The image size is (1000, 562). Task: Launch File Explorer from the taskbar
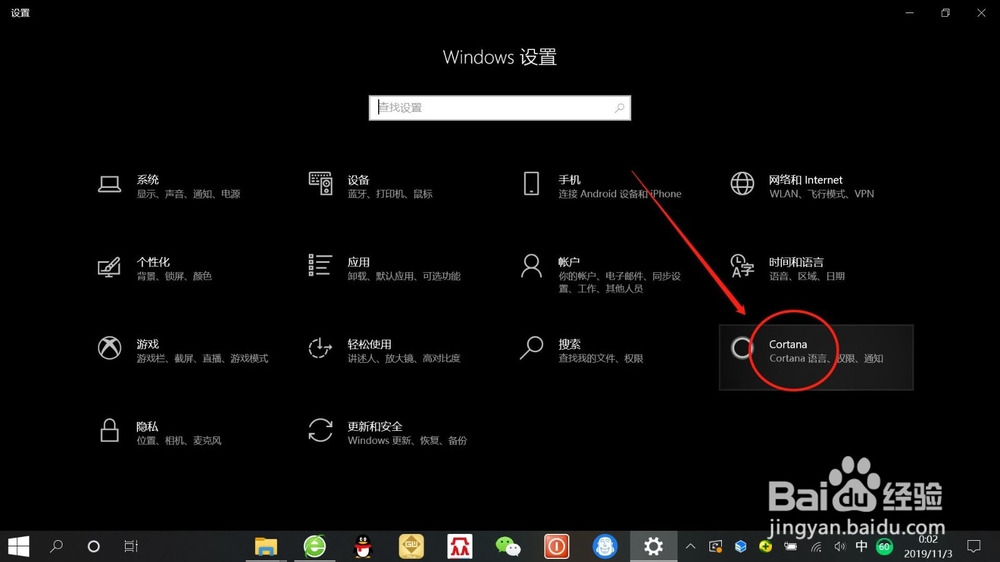pyautogui.click(x=266, y=547)
